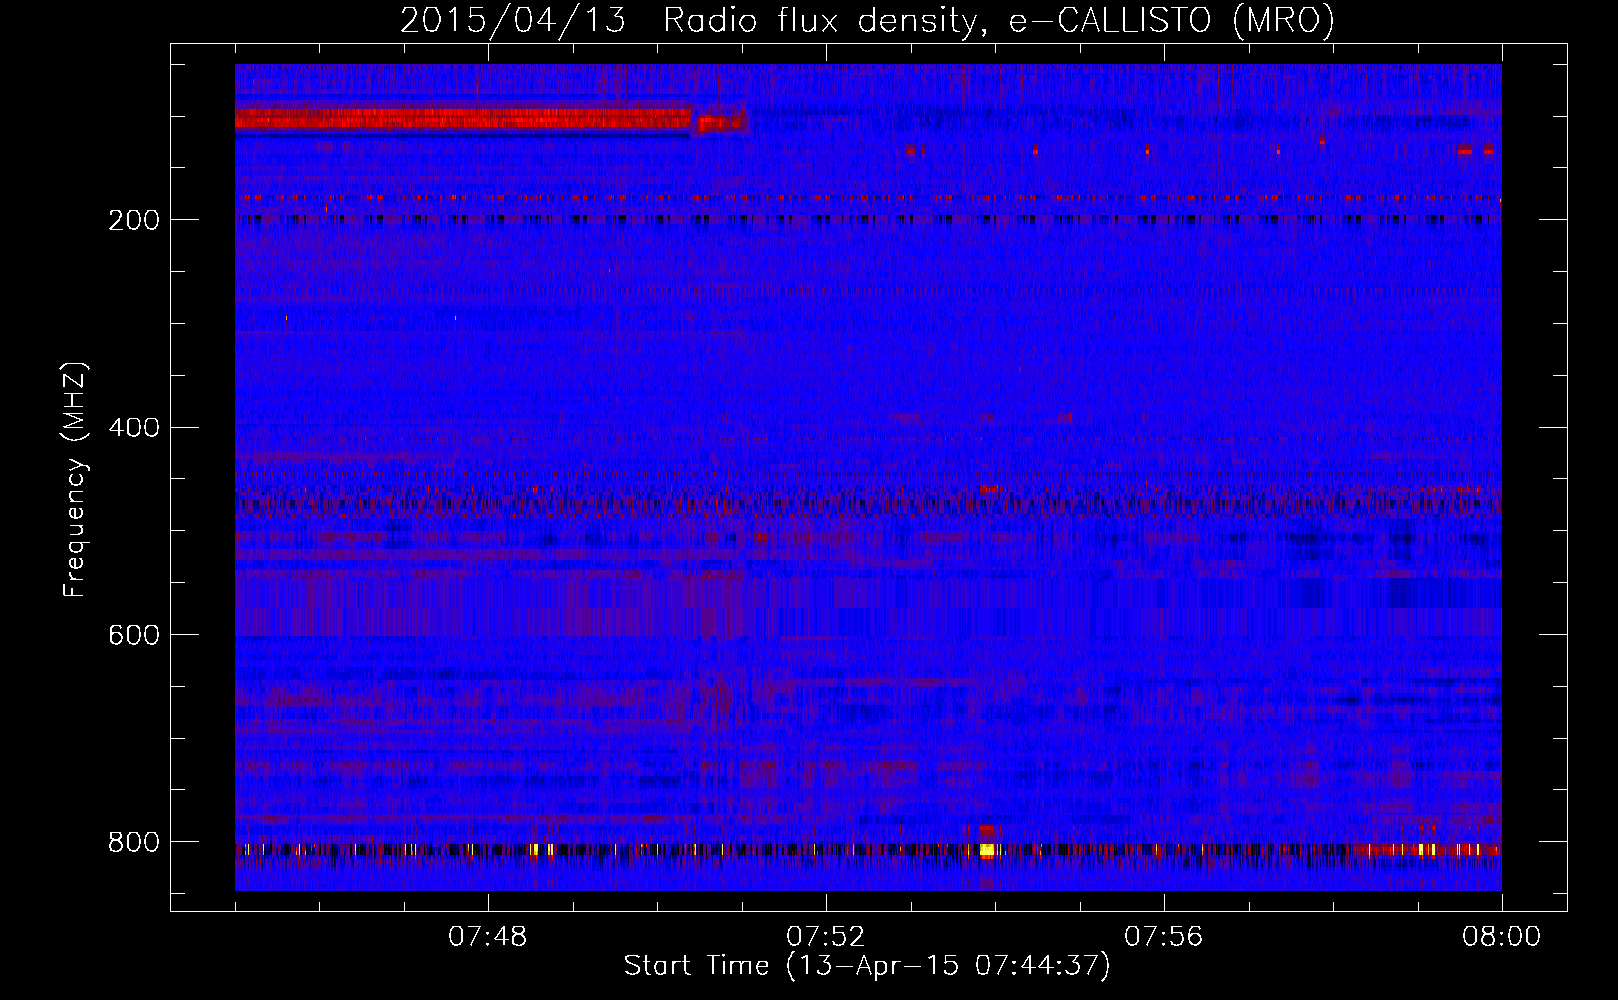Click the 400 frequency tick label
The height and width of the screenshot is (1000, 1618).
point(134,428)
